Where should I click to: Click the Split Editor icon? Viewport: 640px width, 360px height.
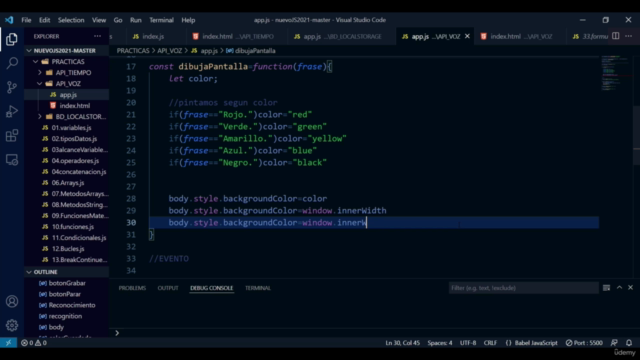tap(616, 36)
